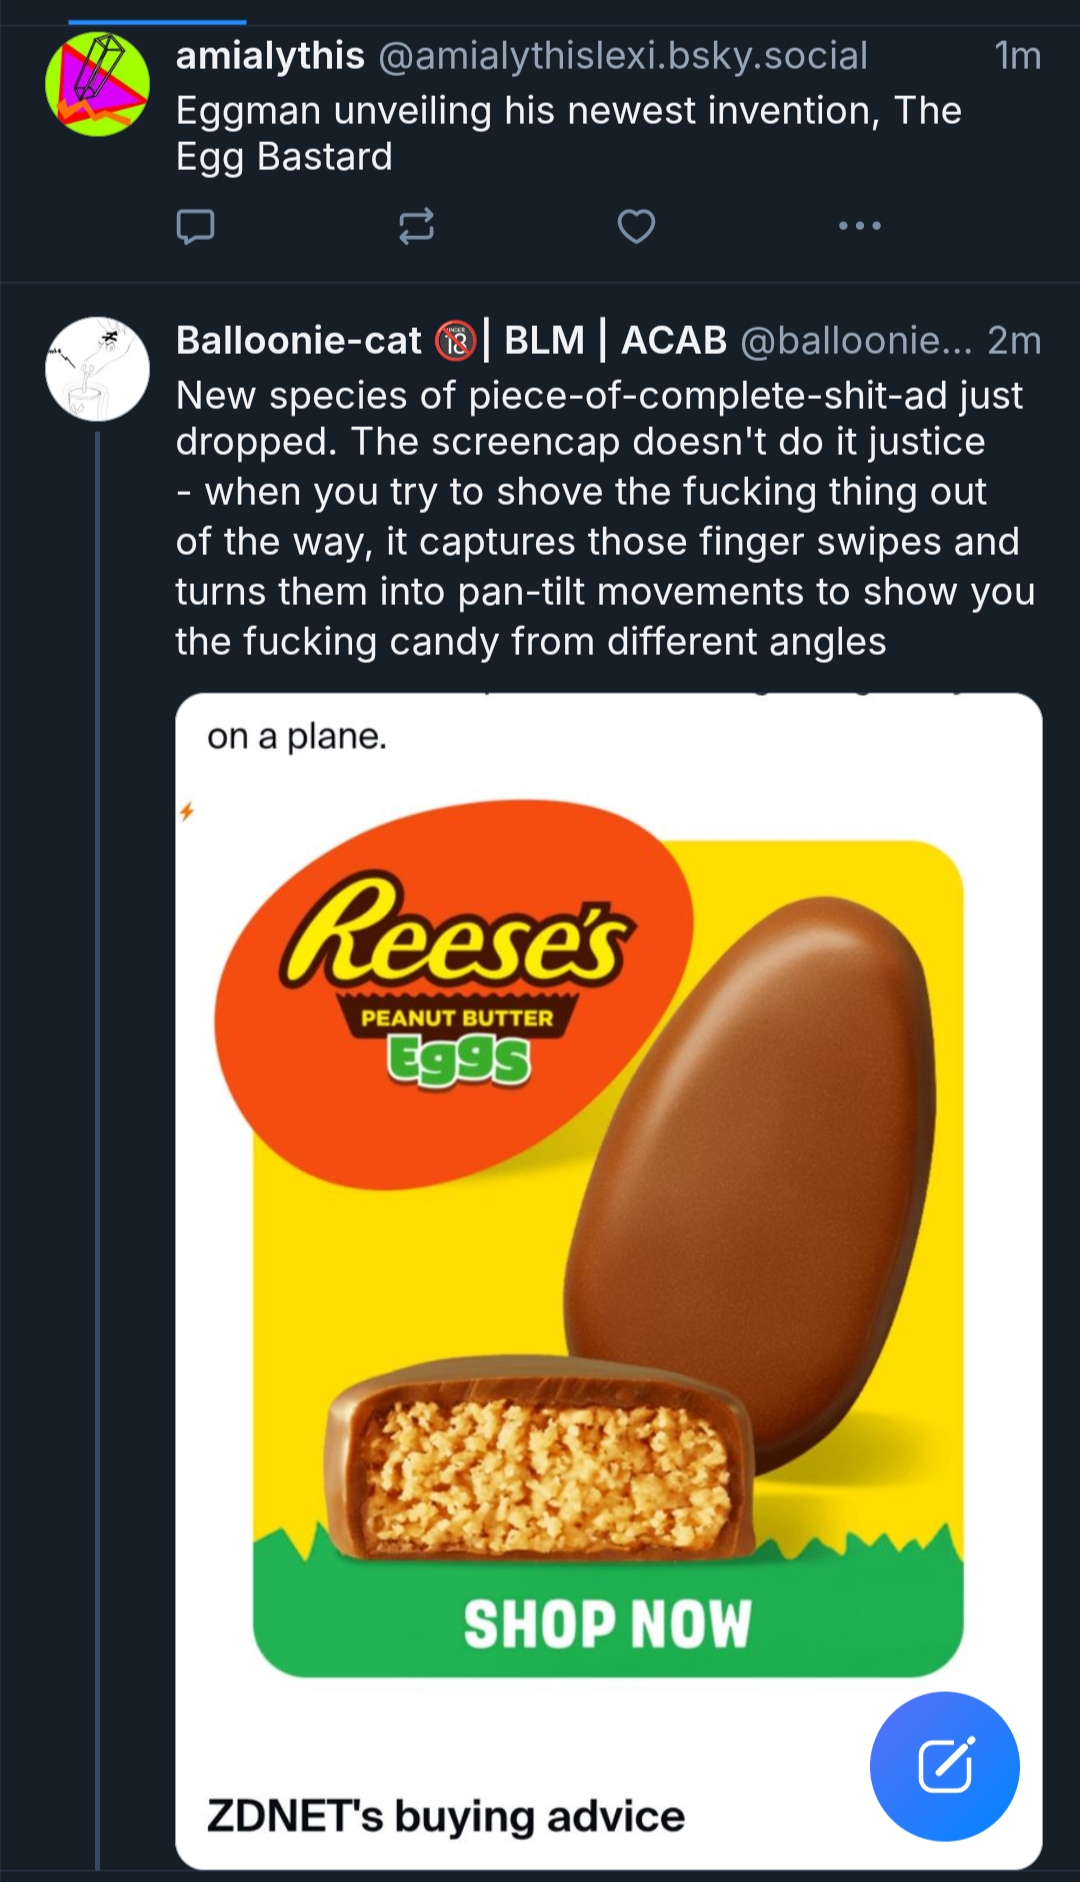Tap the green SHOP NOW banner
The height and width of the screenshot is (1882, 1080).
point(607,1622)
